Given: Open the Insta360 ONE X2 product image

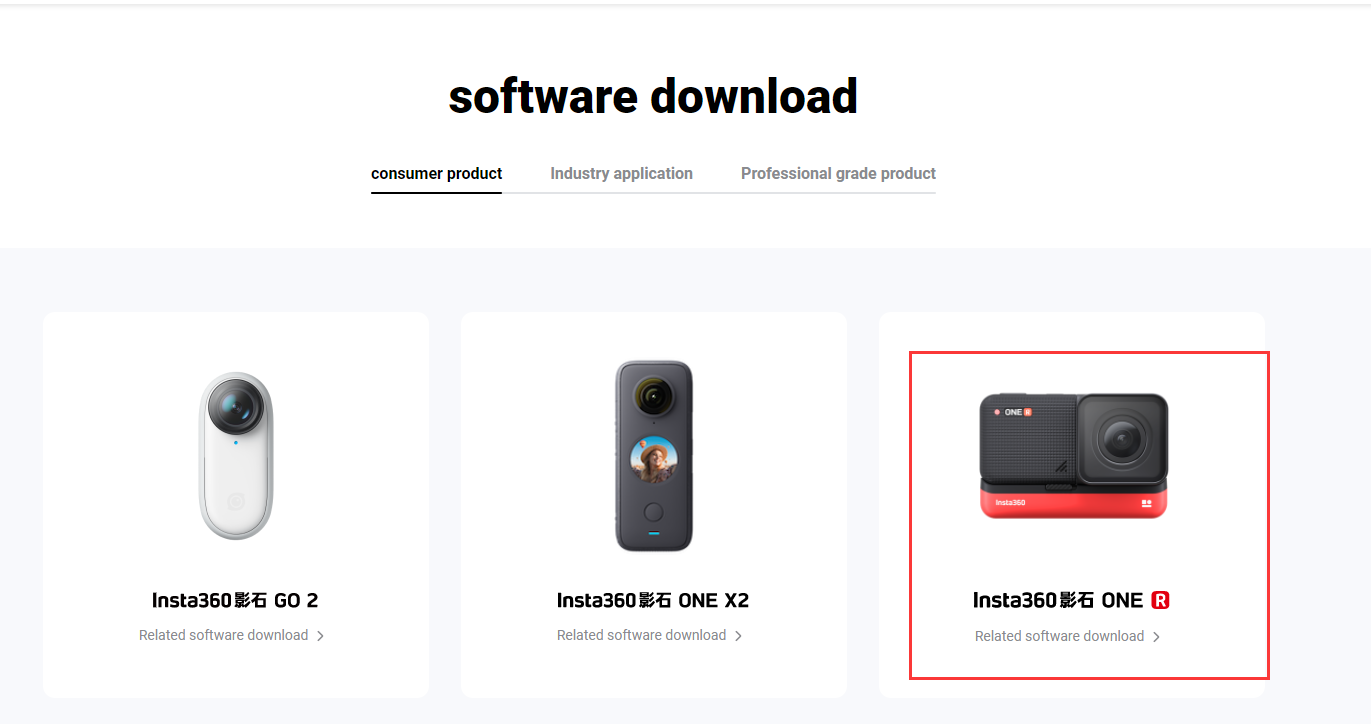Looking at the screenshot, I should [x=654, y=456].
